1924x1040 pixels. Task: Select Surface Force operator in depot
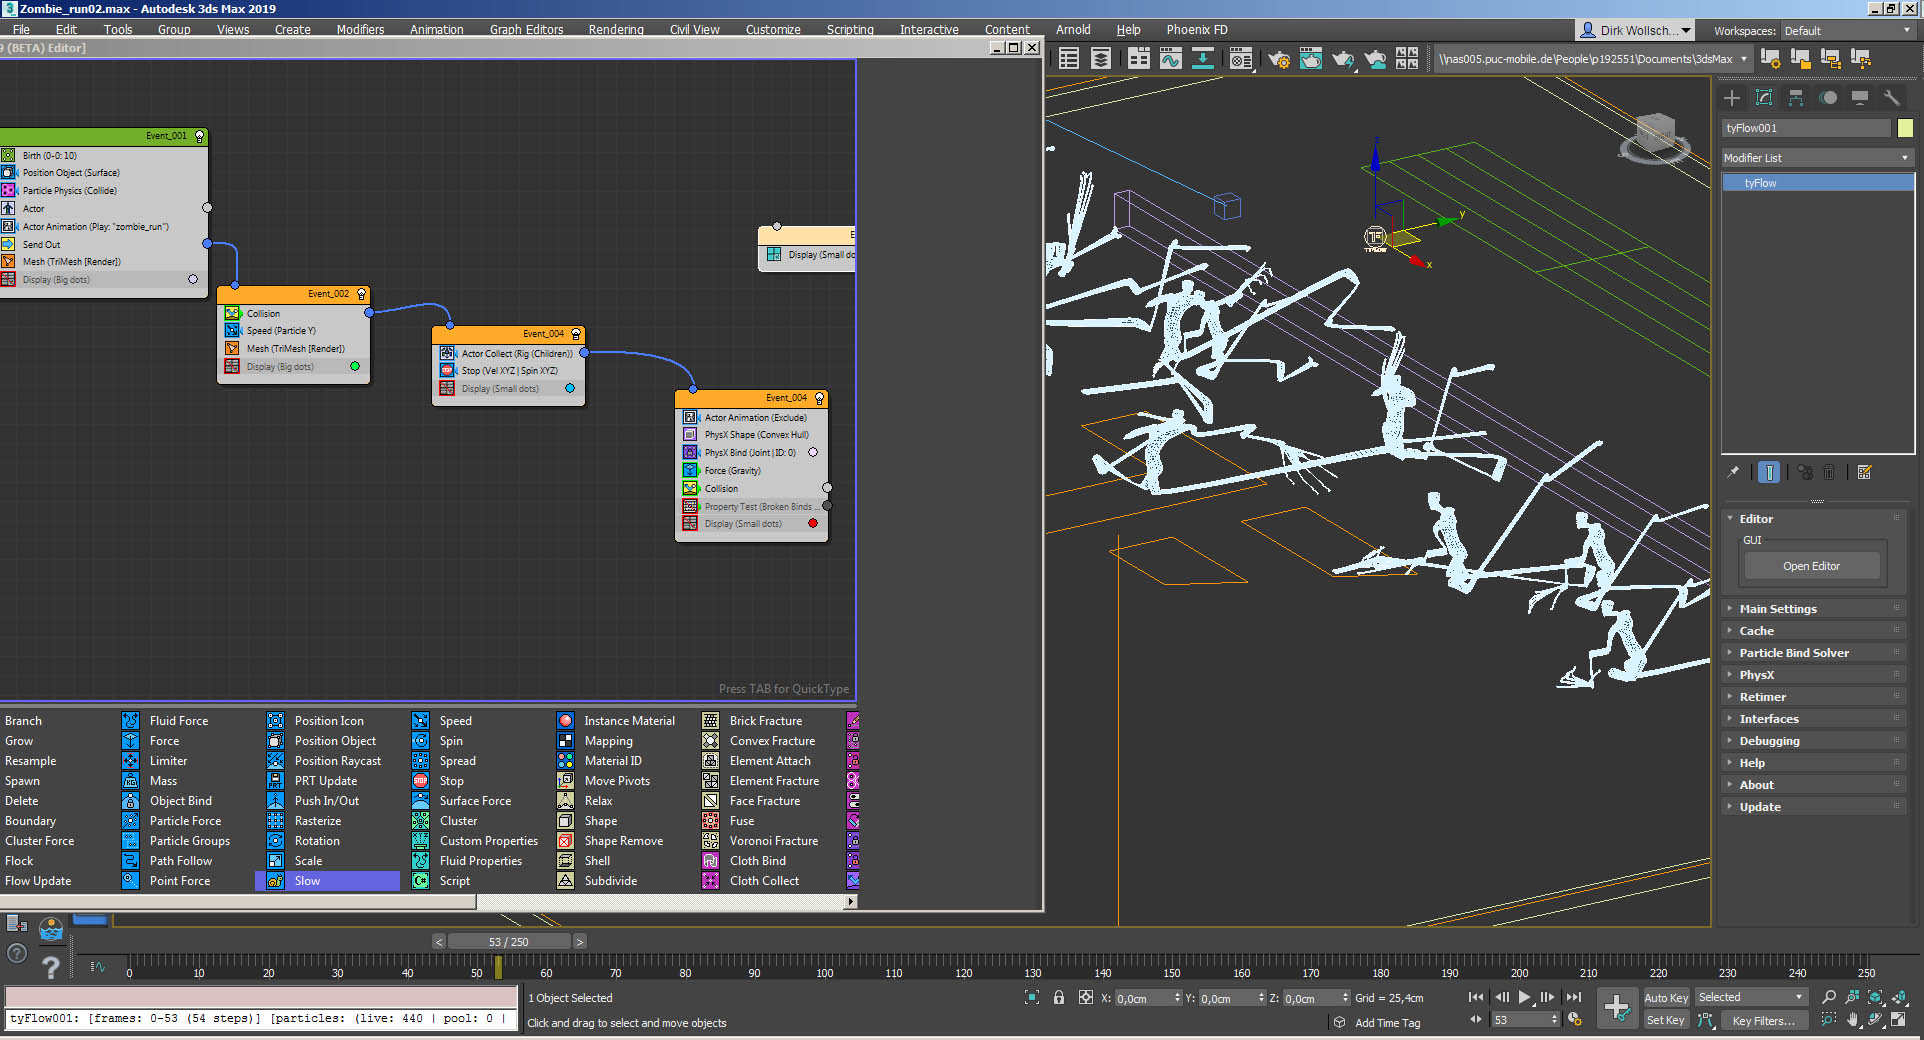pyautogui.click(x=463, y=801)
